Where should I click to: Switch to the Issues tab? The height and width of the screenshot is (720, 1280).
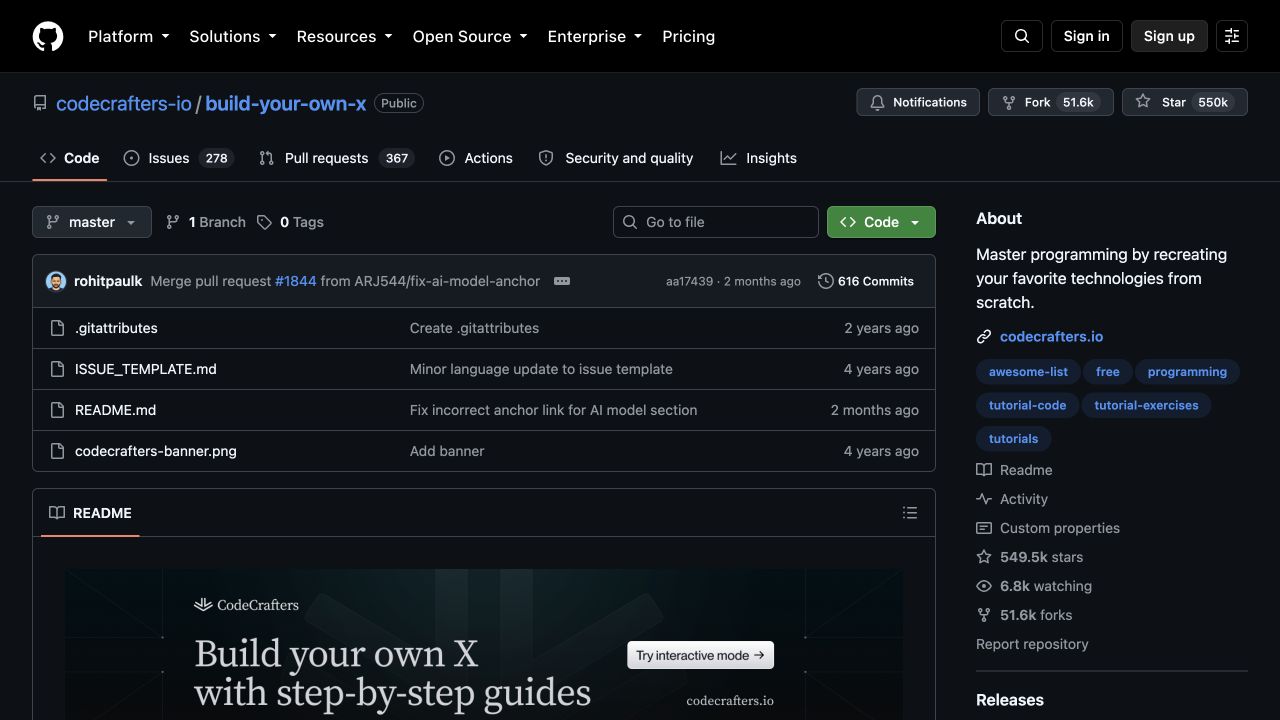pos(179,158)
